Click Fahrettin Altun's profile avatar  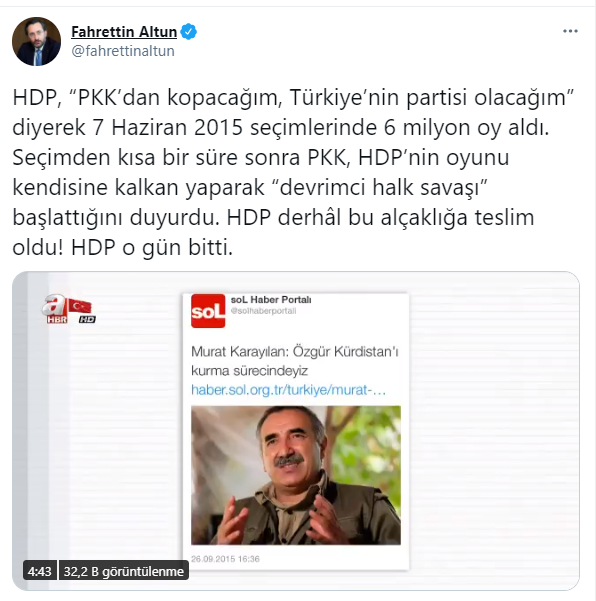(36, 41)
